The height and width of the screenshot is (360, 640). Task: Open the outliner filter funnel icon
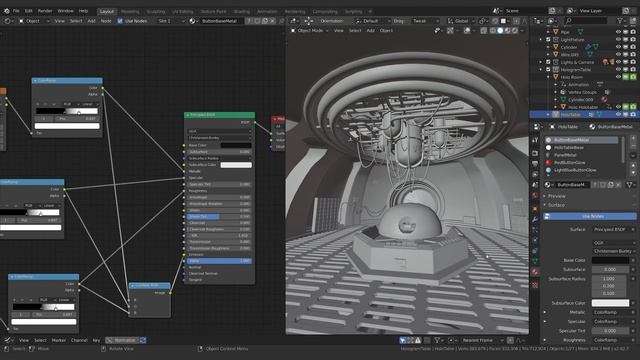coord(621,20)
